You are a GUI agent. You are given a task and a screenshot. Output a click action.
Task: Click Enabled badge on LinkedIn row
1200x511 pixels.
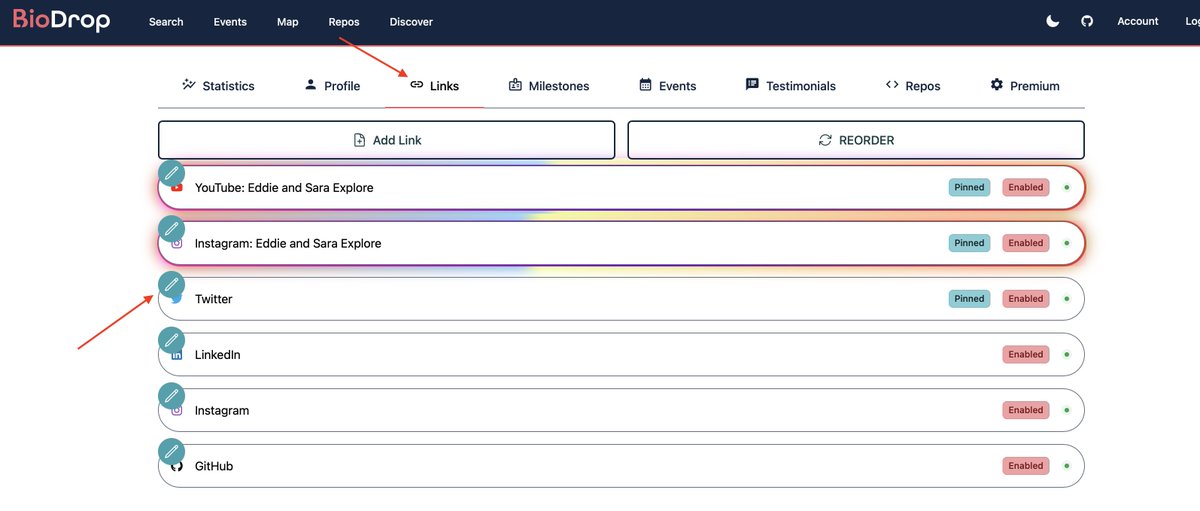pos(1026,354)
